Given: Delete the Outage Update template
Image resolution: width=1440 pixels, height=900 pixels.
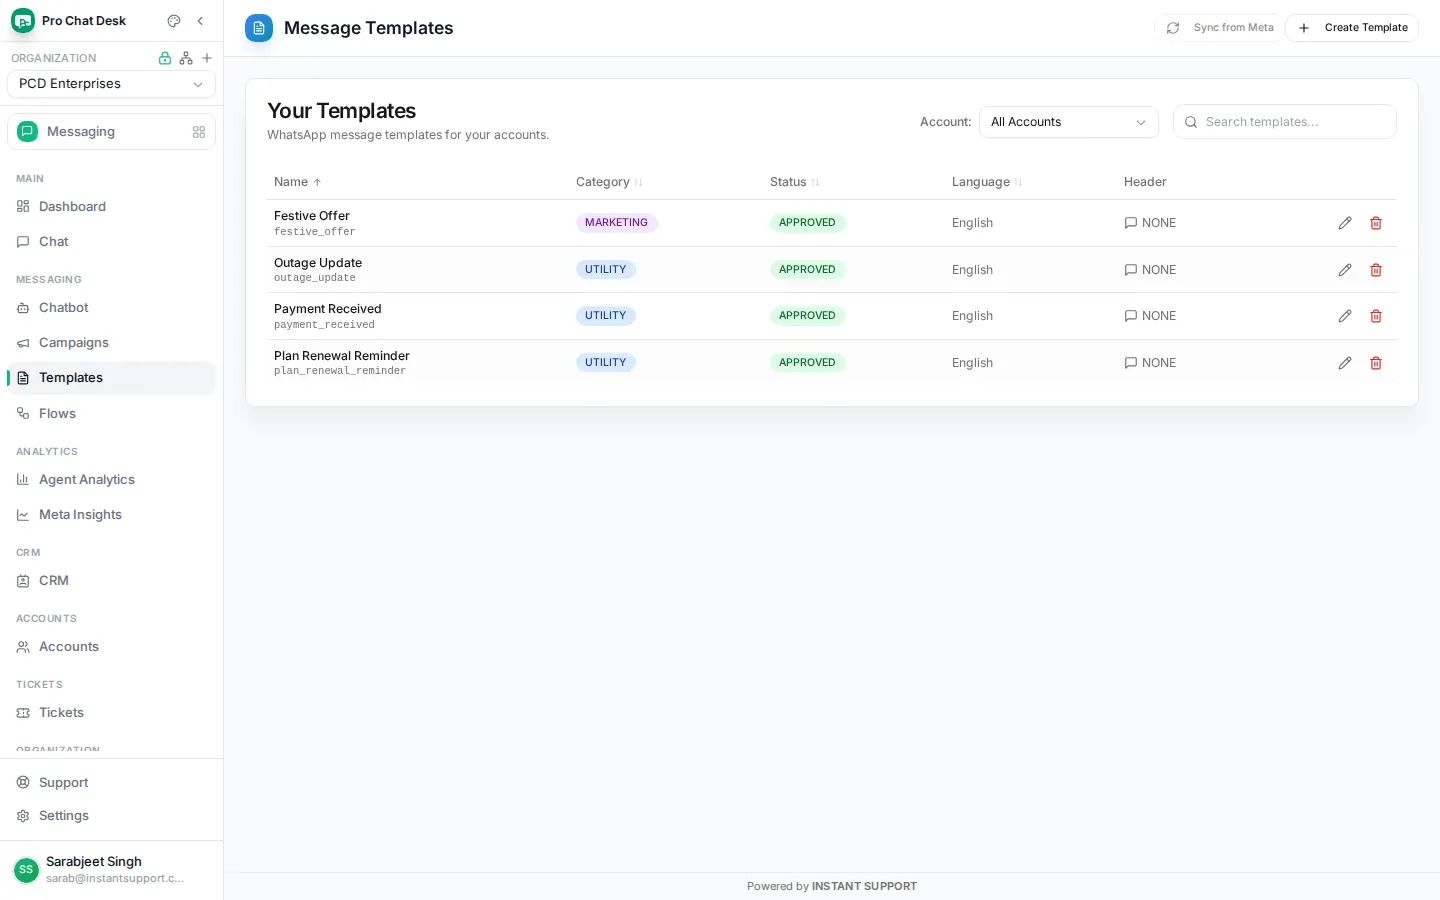Looking at the screenshot, I should point(1376,270).
